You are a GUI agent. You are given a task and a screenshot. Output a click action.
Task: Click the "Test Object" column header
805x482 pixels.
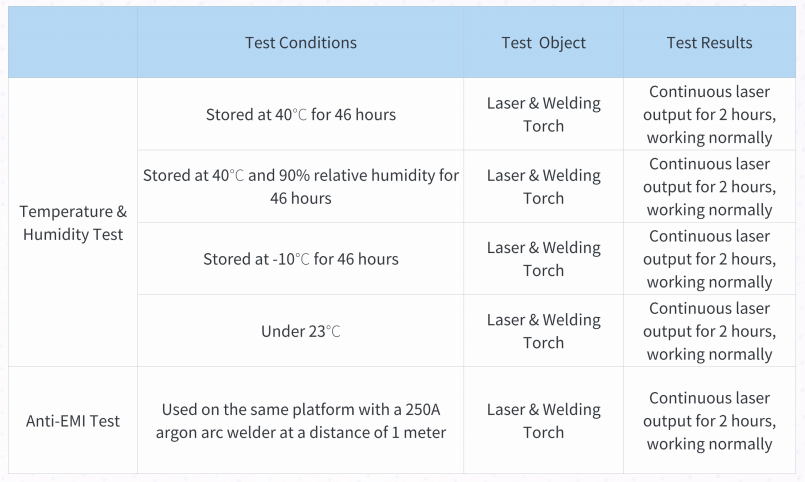click(543, 43)
